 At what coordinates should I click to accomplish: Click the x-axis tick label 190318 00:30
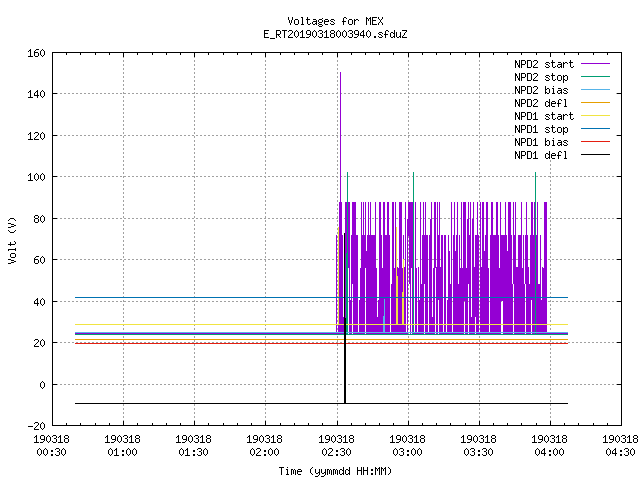[51, 446]
